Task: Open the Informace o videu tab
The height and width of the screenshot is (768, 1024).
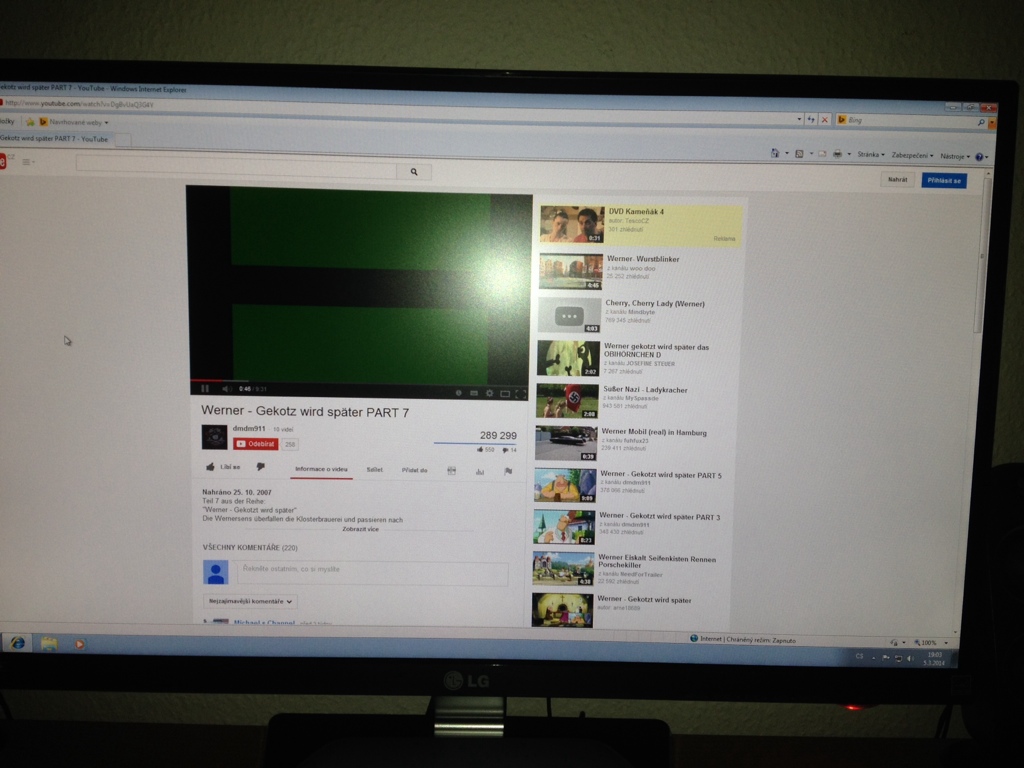Action: (x=321, y=469)
